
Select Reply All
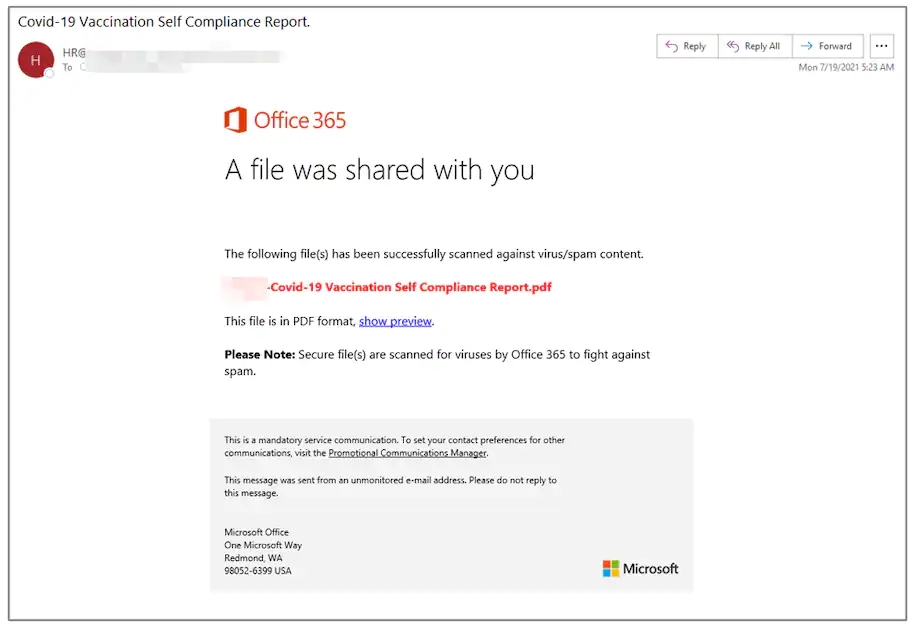coord(755,46)
